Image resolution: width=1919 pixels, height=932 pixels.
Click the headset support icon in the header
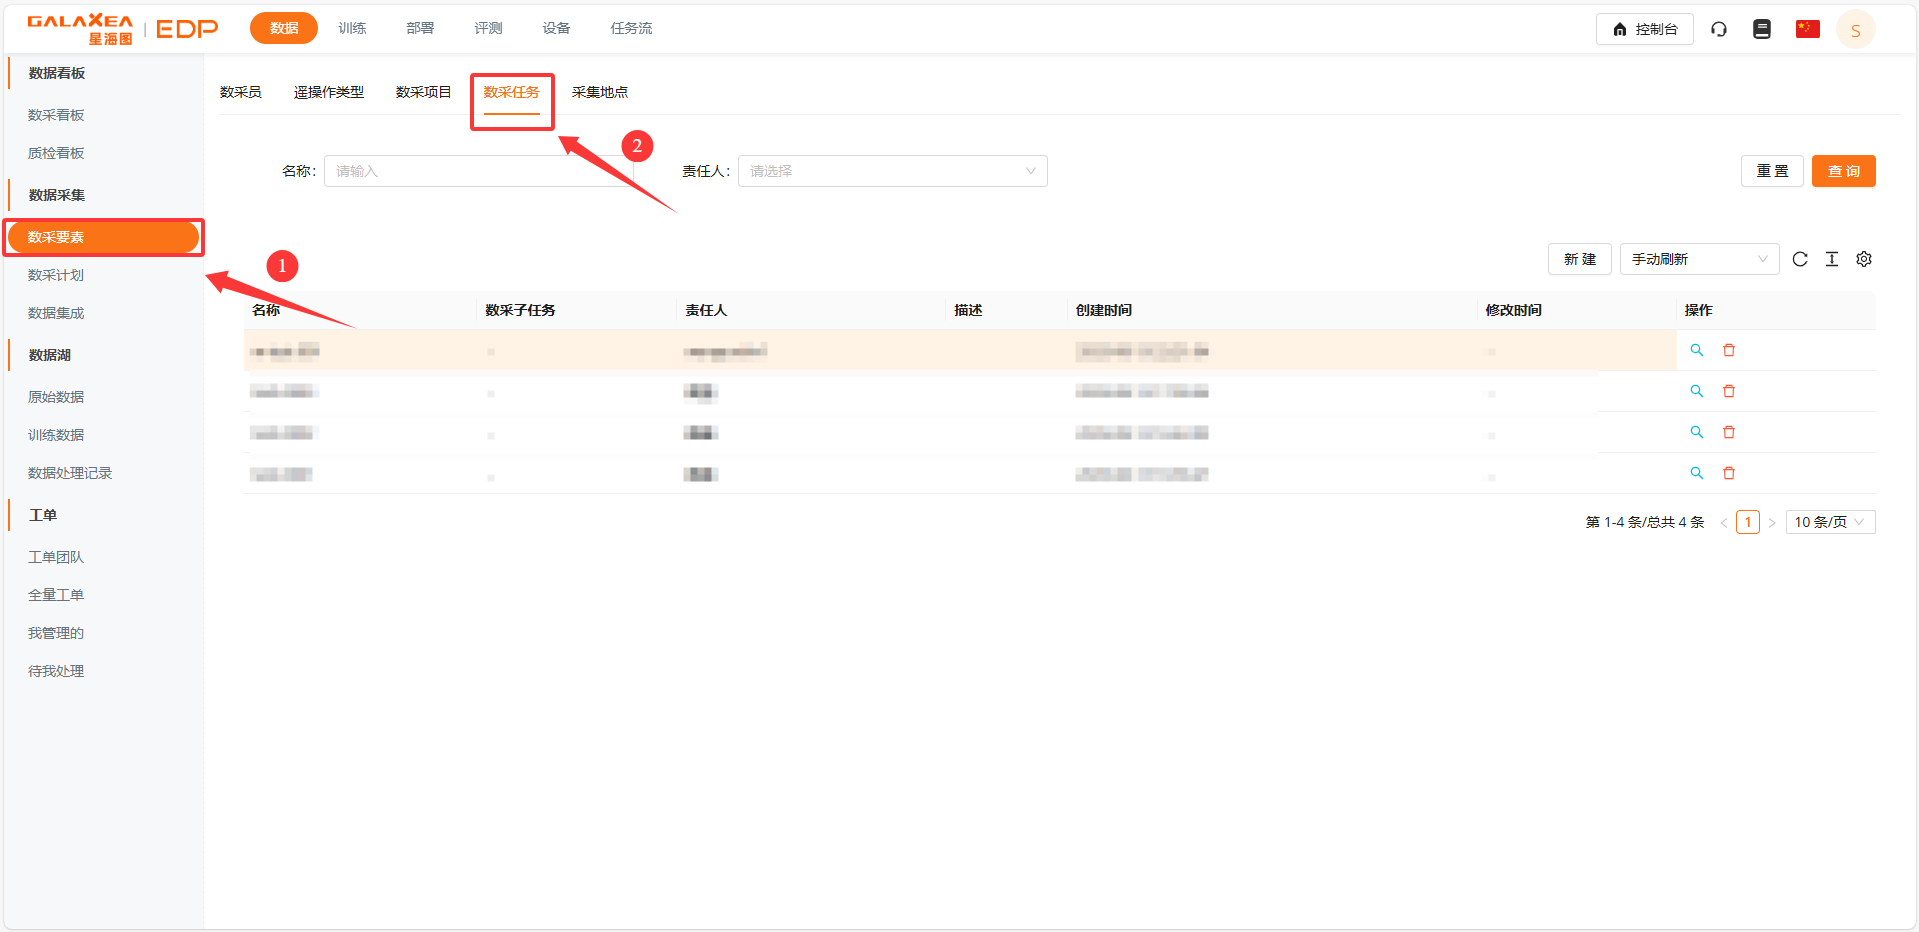click(x=1719, y=29)
